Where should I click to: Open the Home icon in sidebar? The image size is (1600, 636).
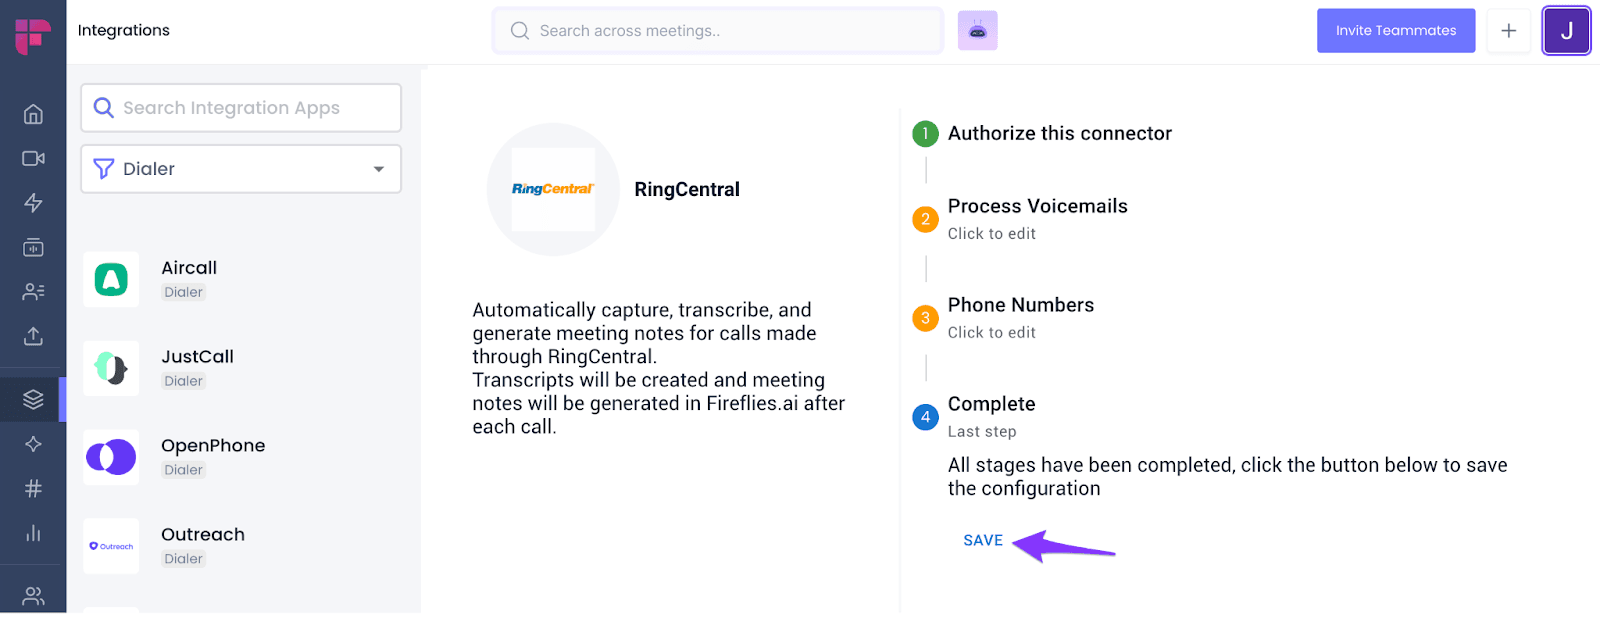click(x=33, y=114)
